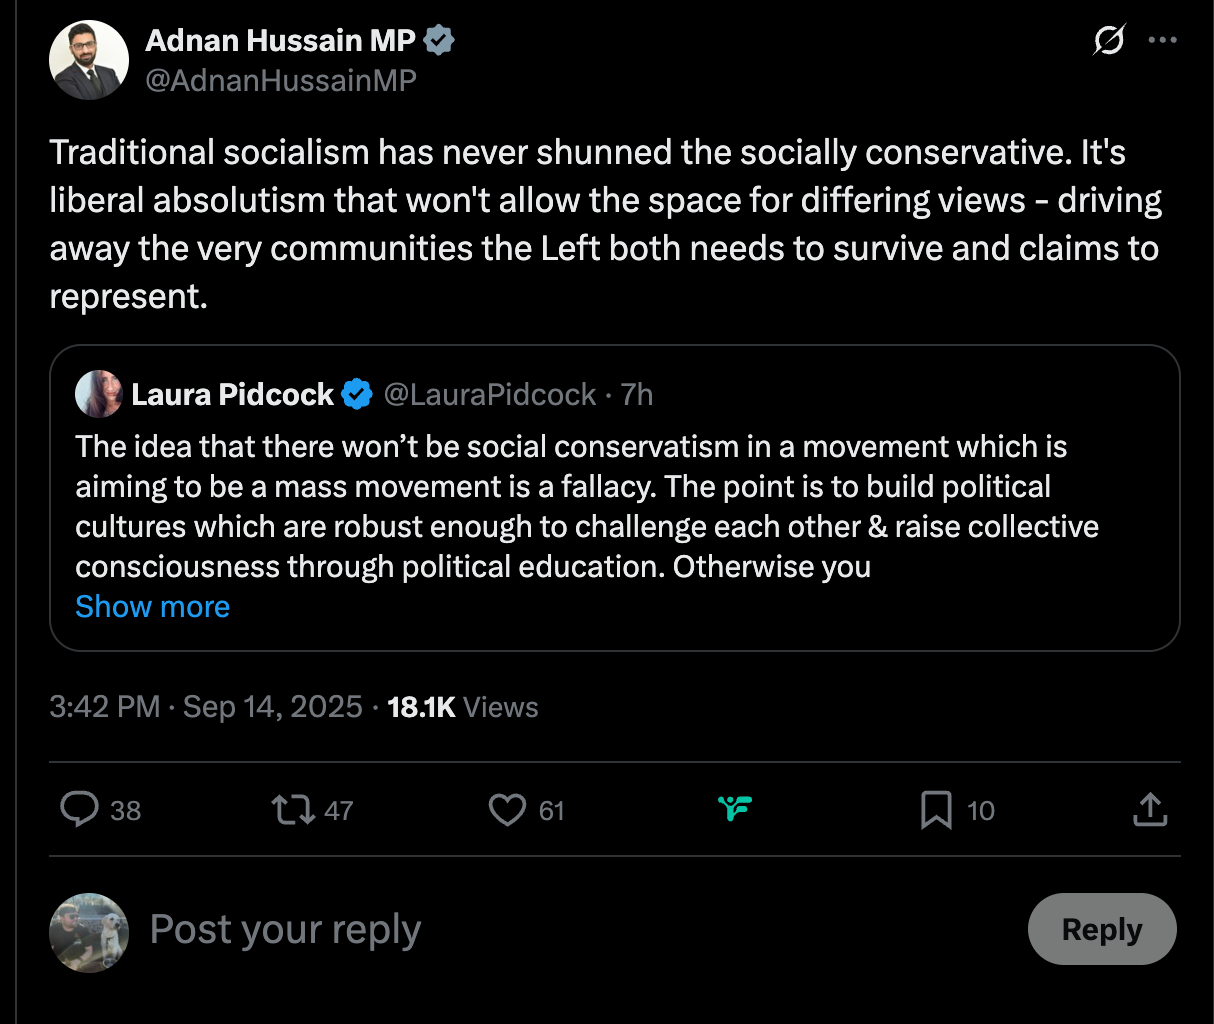Screen dimensions: 1214x1024
Task: Open the share icon menu
Action: pyautogui.click(x=1150, y=809)
